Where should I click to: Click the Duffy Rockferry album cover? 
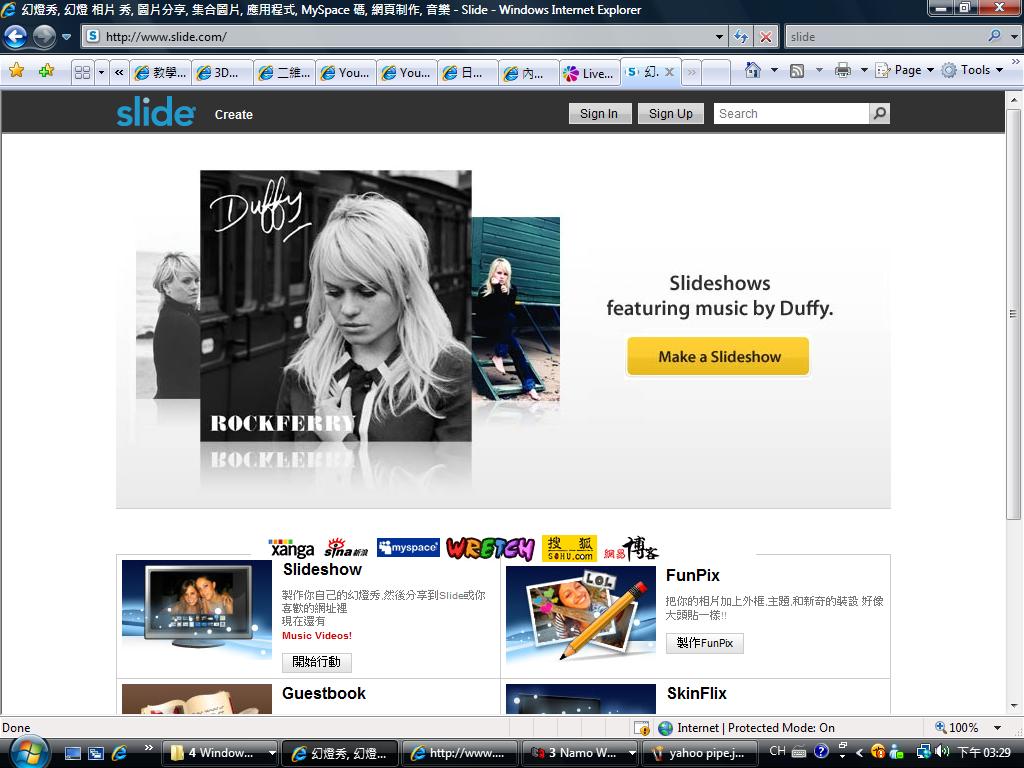[336, 306]
